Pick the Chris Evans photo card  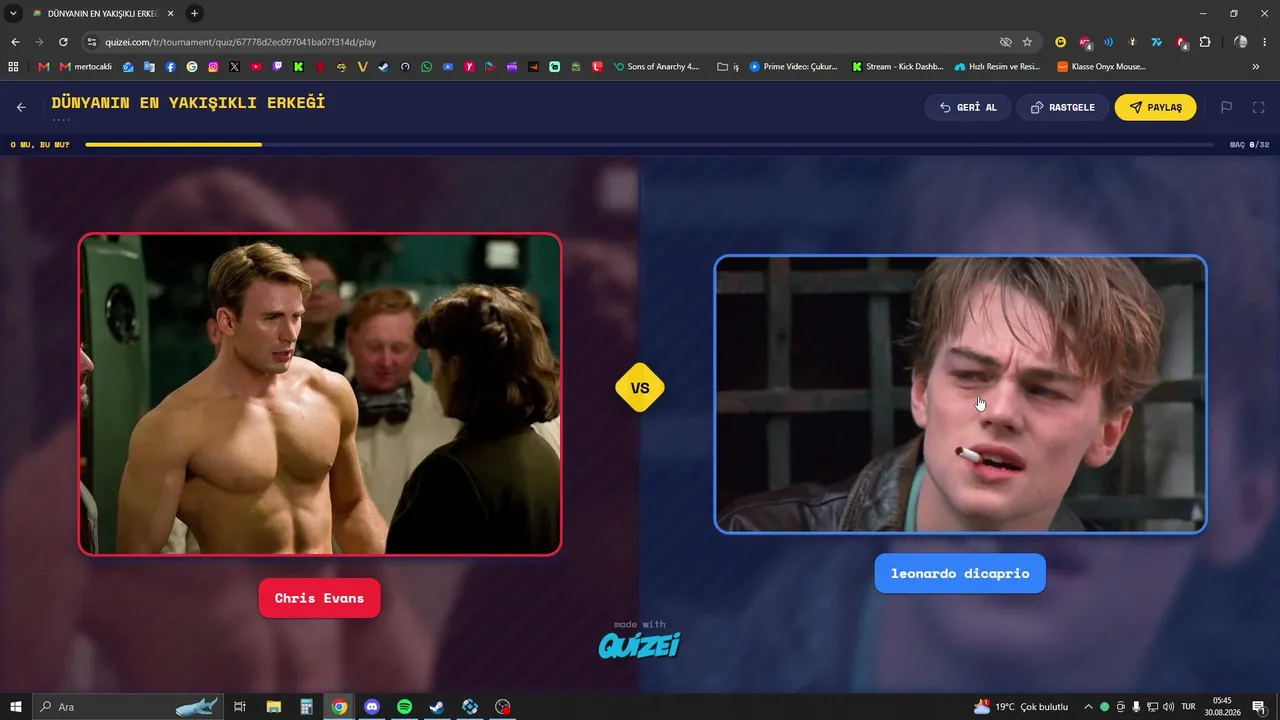coord(320,394)
